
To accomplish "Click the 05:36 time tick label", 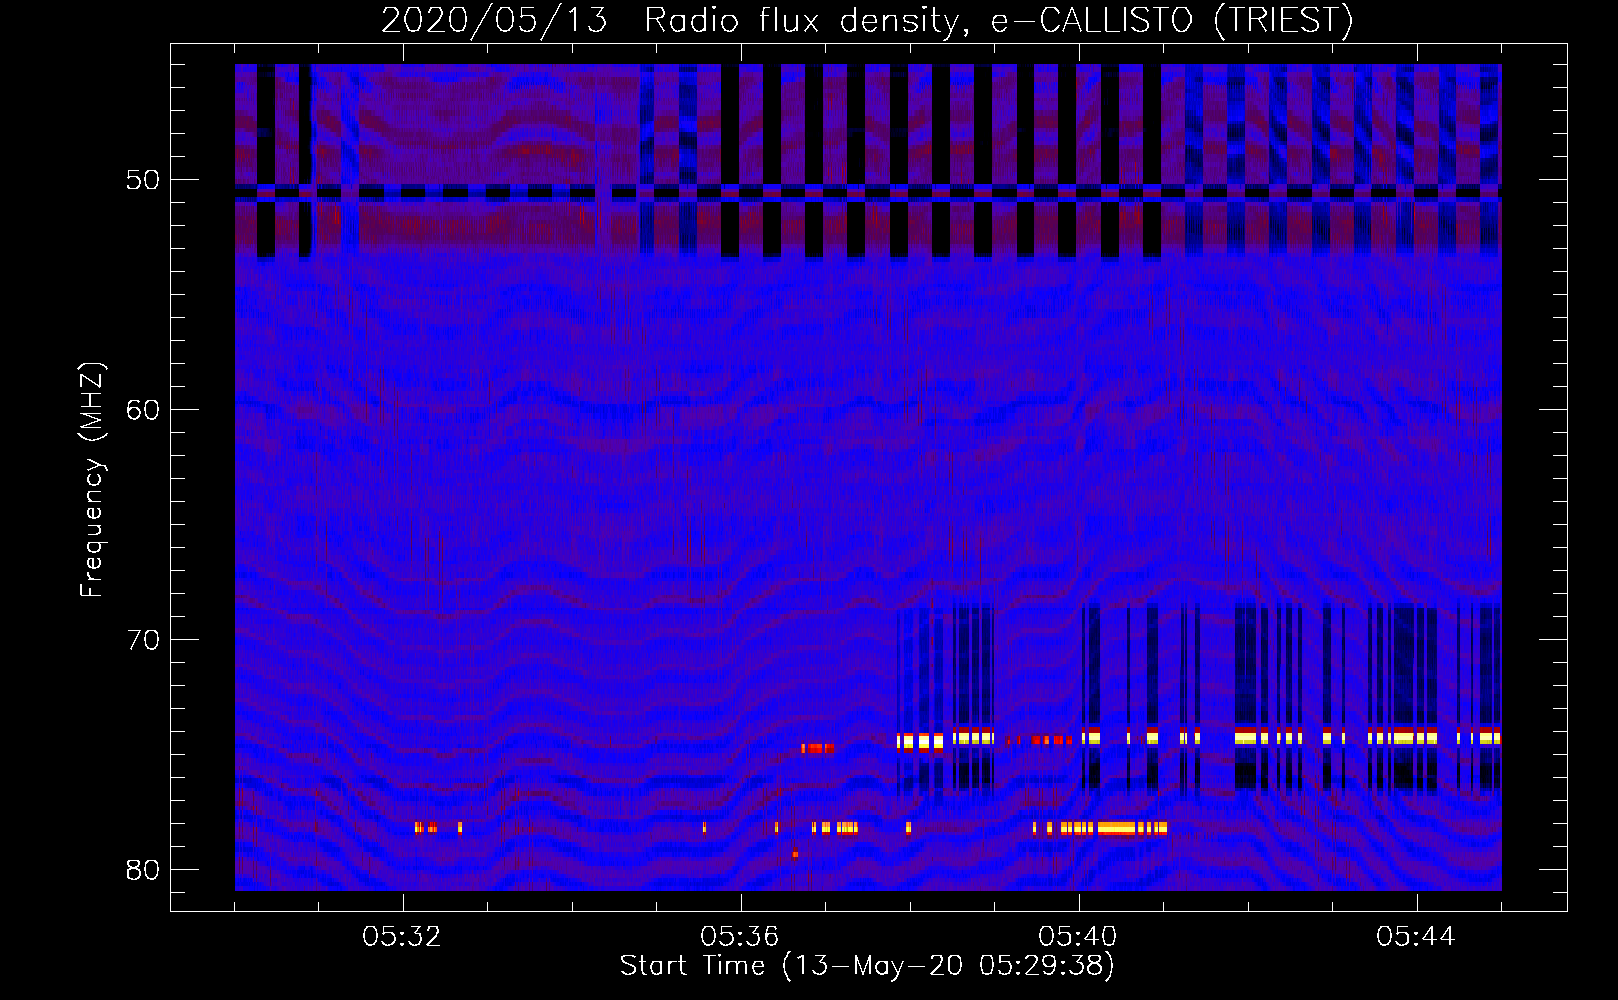I will (x=740, y=937).
